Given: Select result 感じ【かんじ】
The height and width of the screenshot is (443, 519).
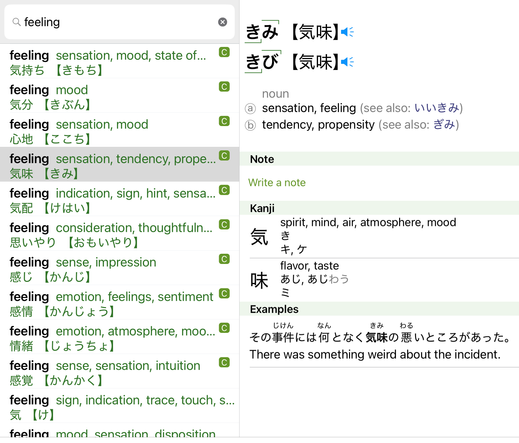Looking at the screenshot, I should [x=119, y=269].
